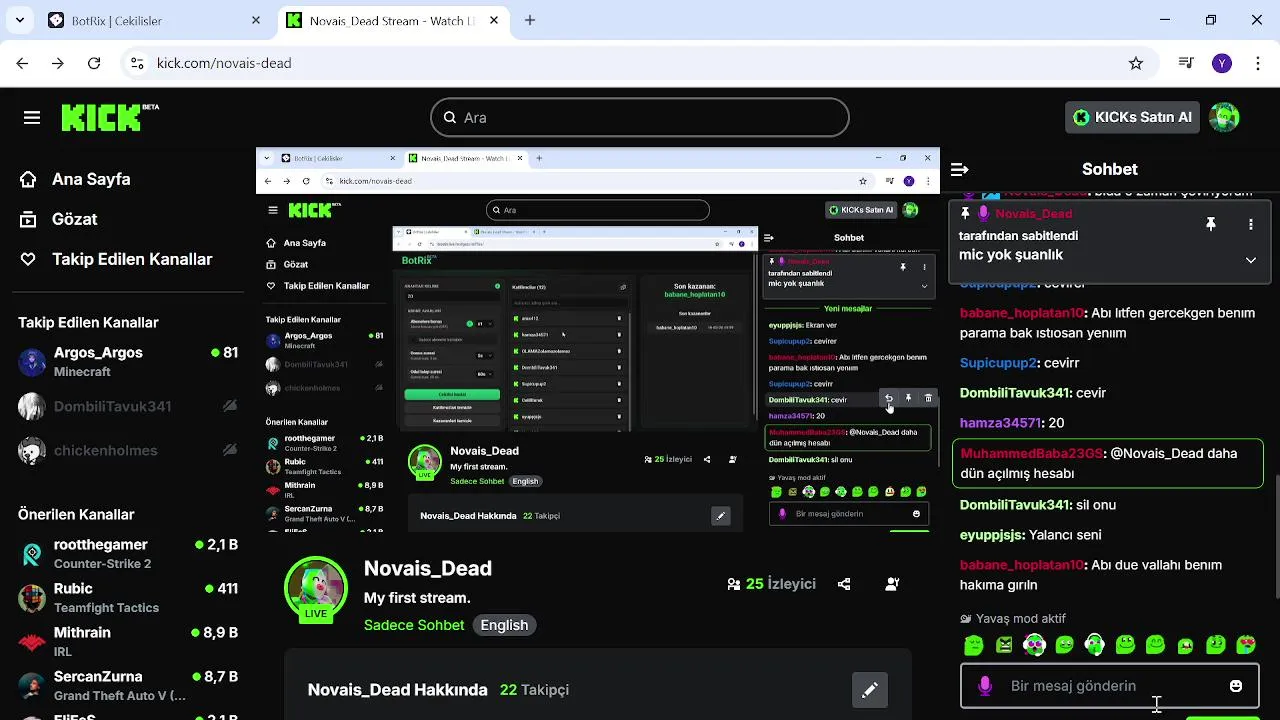Switch to Novais_Dead Stream browser tab
Viewport: 1280px width, 720px height.
click(392, 20)
